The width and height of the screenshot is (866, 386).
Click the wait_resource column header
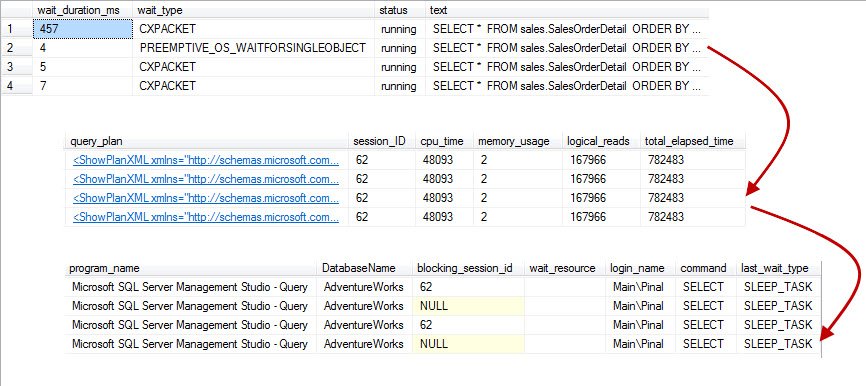(x=564, y=268)
